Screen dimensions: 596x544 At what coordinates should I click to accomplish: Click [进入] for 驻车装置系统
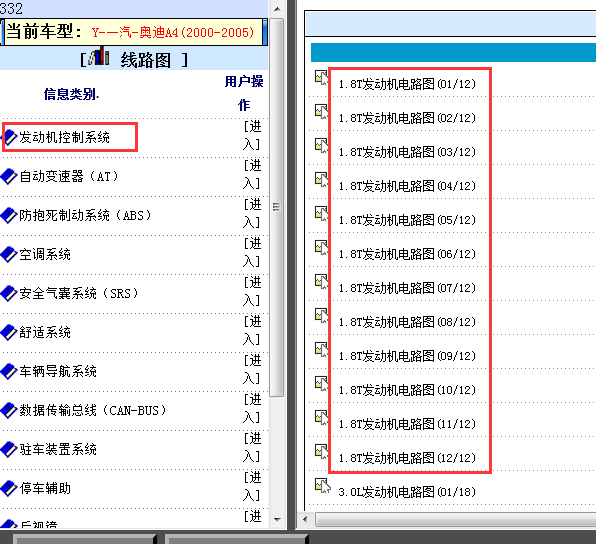click(252, 447)
